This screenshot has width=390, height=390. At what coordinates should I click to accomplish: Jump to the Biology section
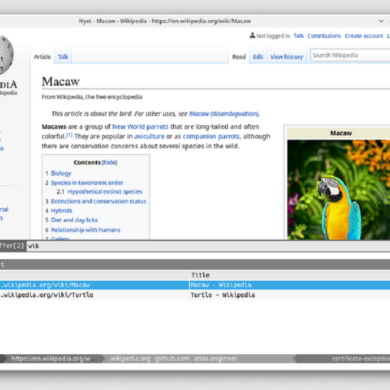point(61,173)
